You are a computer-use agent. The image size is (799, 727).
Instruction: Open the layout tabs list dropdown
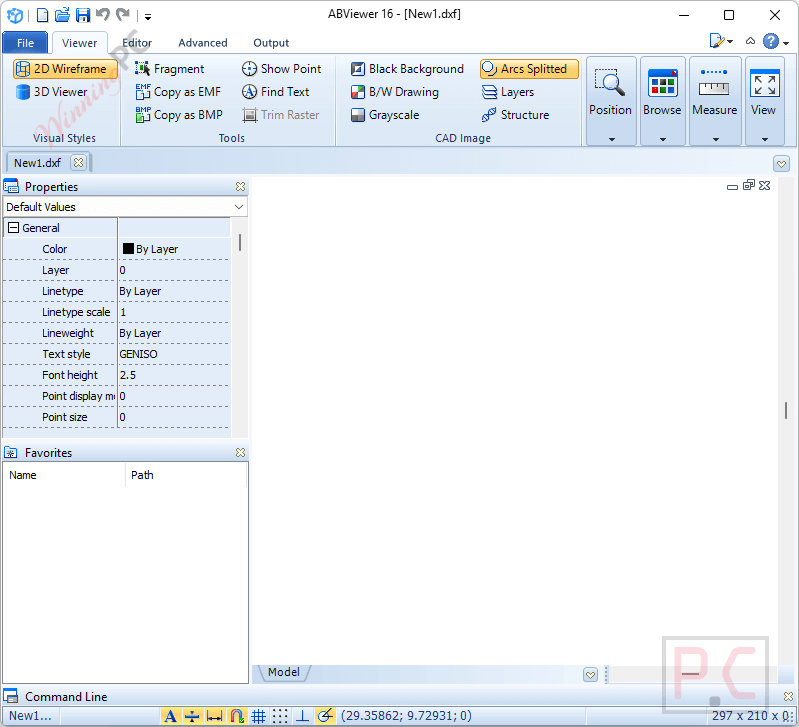click(590, 675)
